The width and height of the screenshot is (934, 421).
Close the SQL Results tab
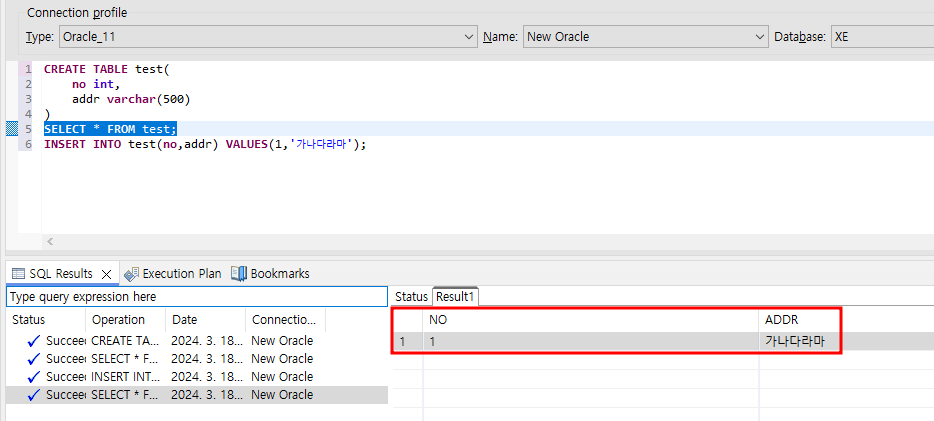[107, 274]
